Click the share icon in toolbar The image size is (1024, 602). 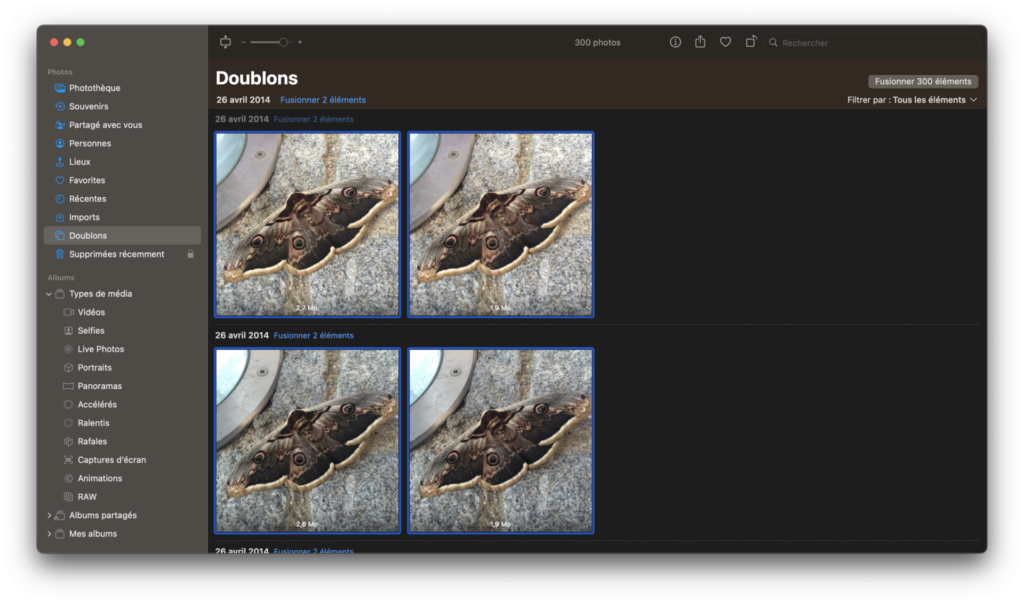coord(700,42)
